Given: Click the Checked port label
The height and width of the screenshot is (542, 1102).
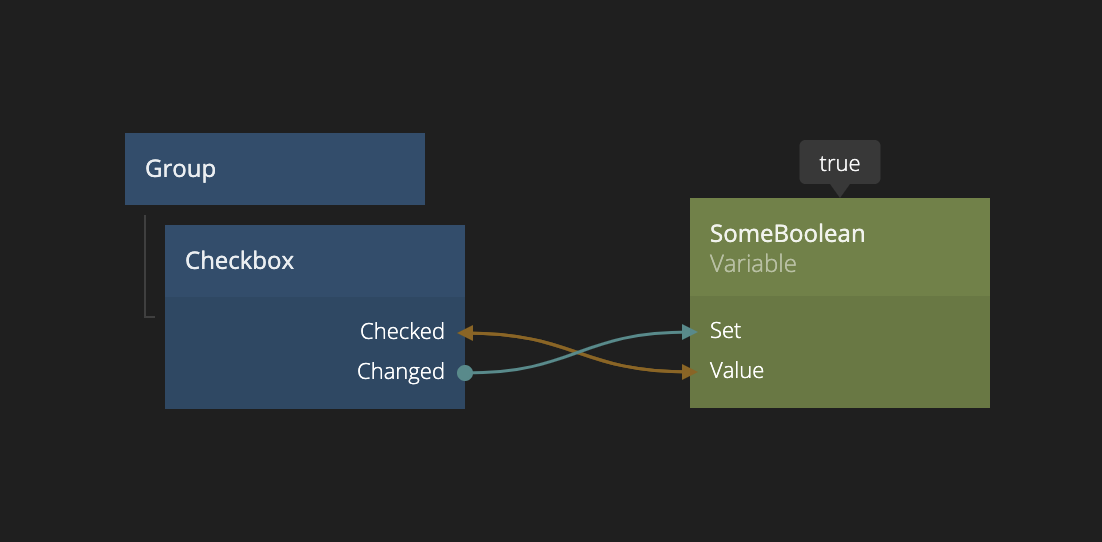Looking at the screenshot, I should pyautogui.click(x=402, y=331).
